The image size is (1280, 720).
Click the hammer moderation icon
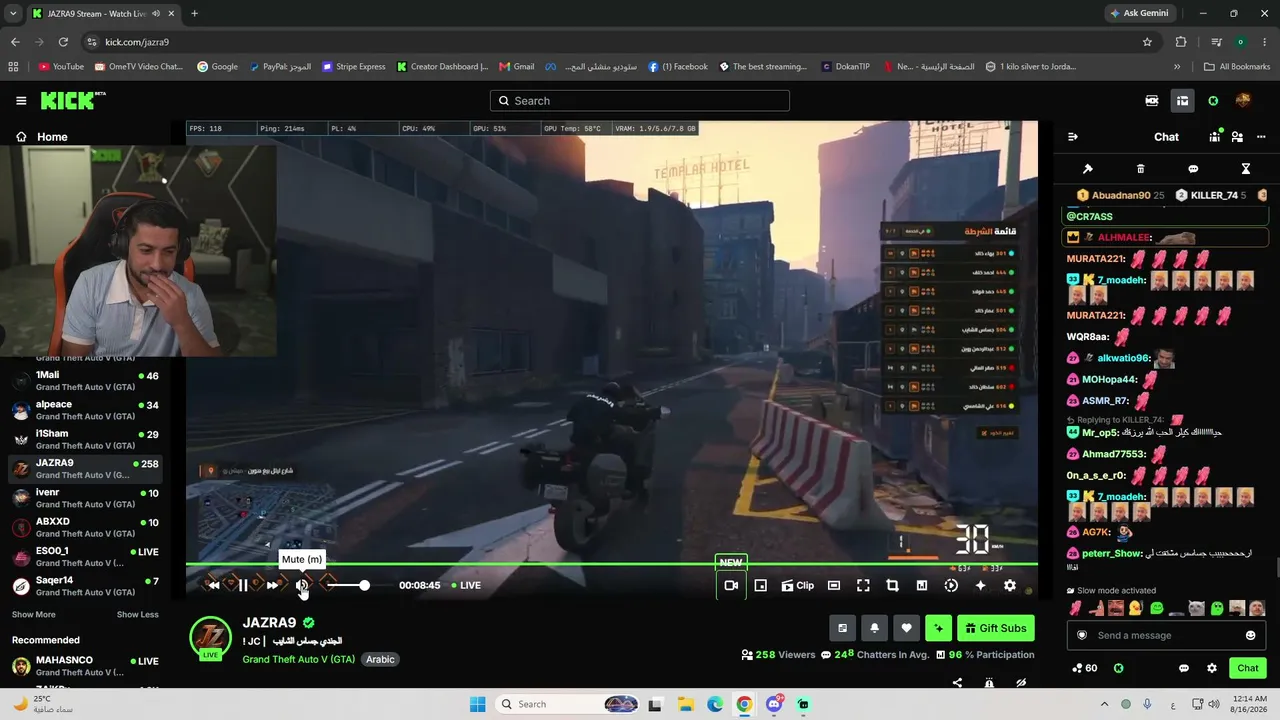click(x=1088, y=169)
